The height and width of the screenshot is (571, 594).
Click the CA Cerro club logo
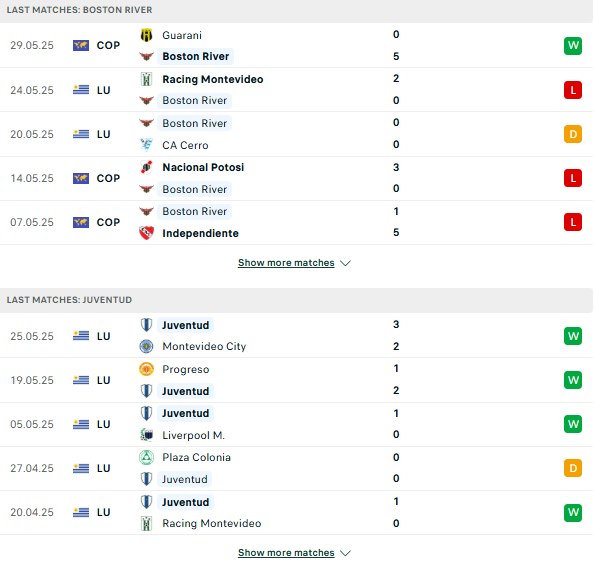pyautogui.click(x=146, y=145)
